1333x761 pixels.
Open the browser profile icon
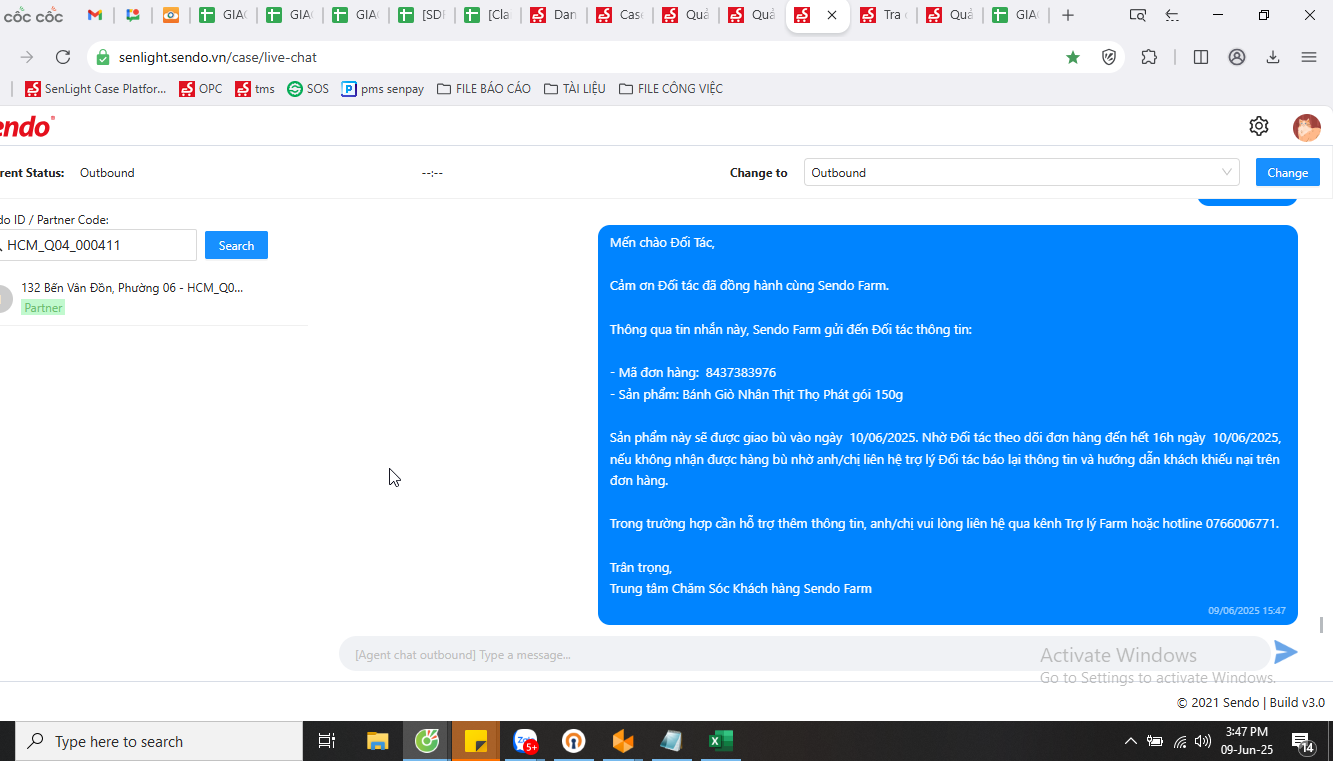coord(1237,57)
